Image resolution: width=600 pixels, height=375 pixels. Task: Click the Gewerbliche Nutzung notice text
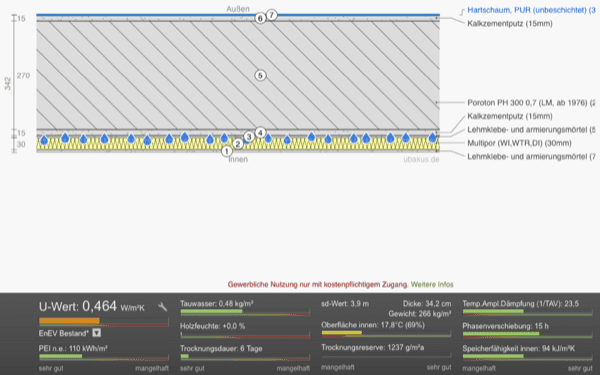318,284
